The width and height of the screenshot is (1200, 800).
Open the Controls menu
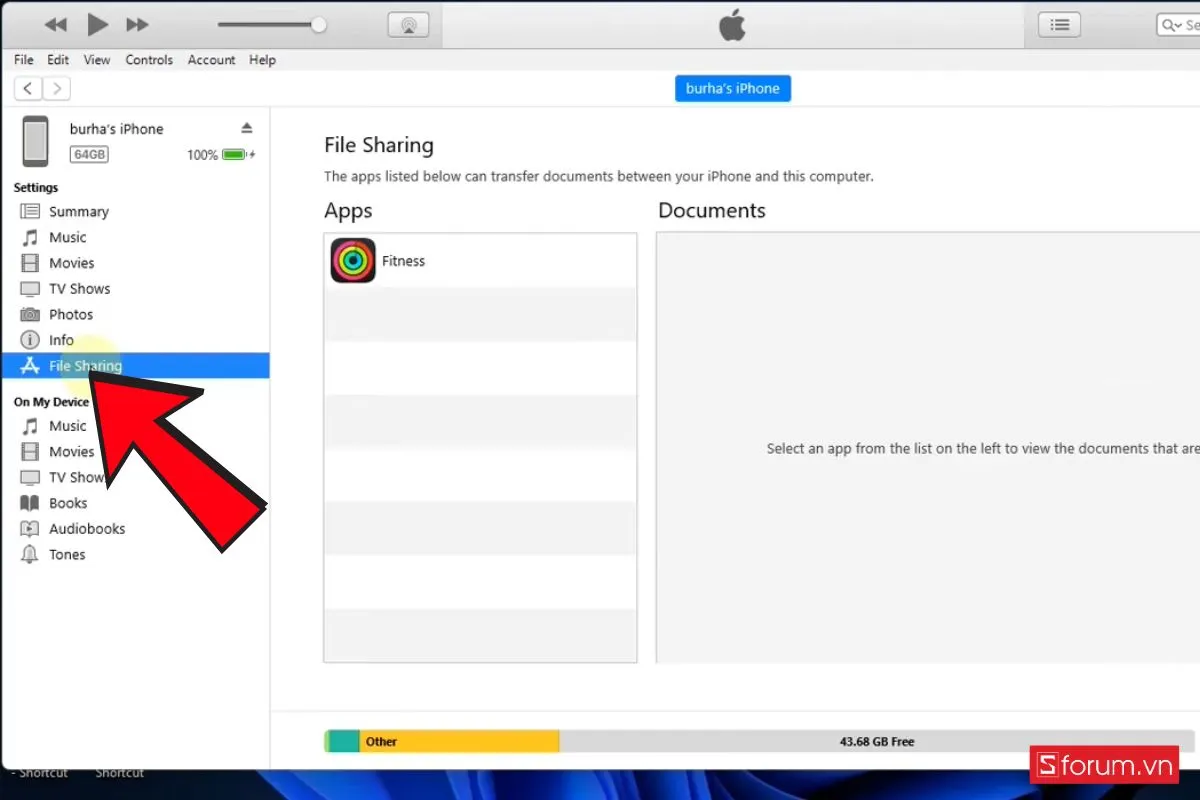click(149, 60)
